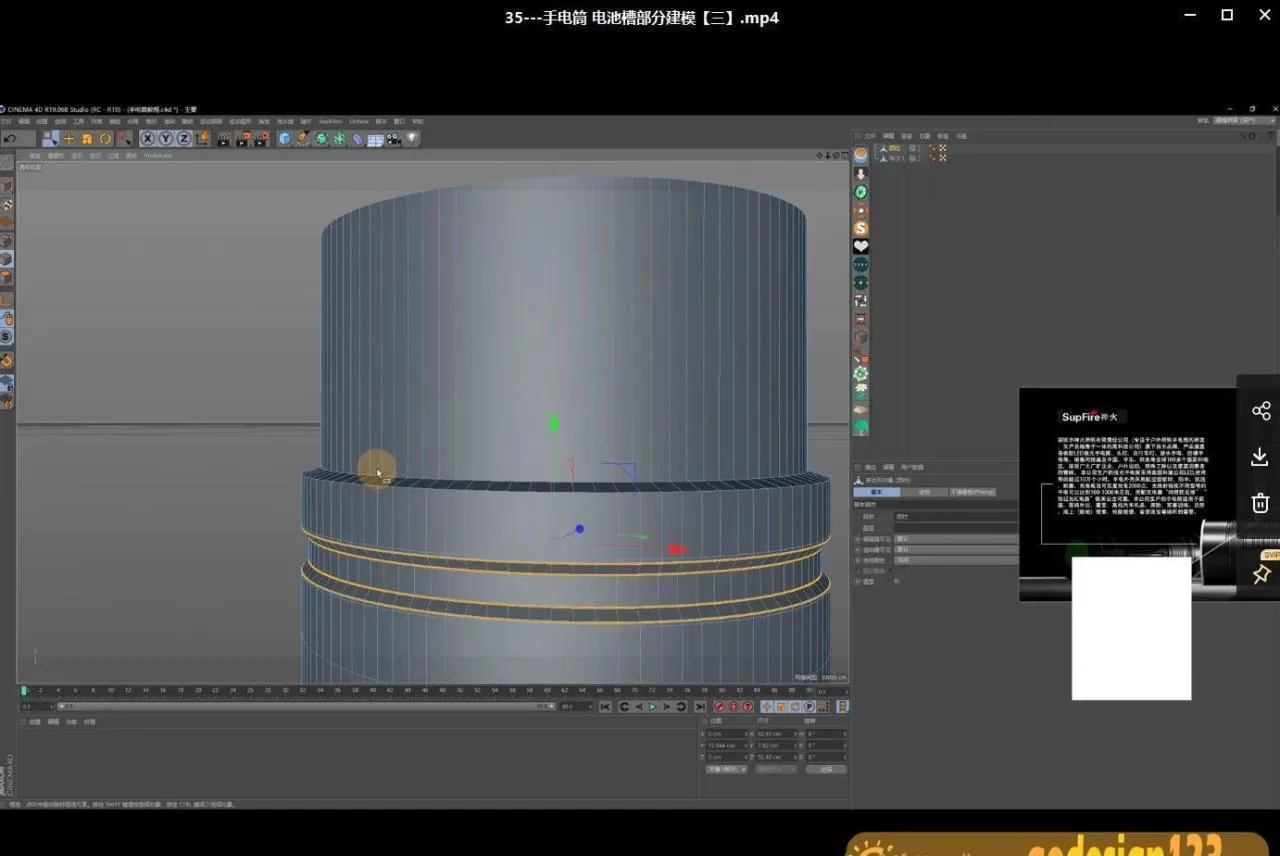The image size is (1280, 856).
Task: Select the Z axis lock icon
Action: [x=183, y=139]
